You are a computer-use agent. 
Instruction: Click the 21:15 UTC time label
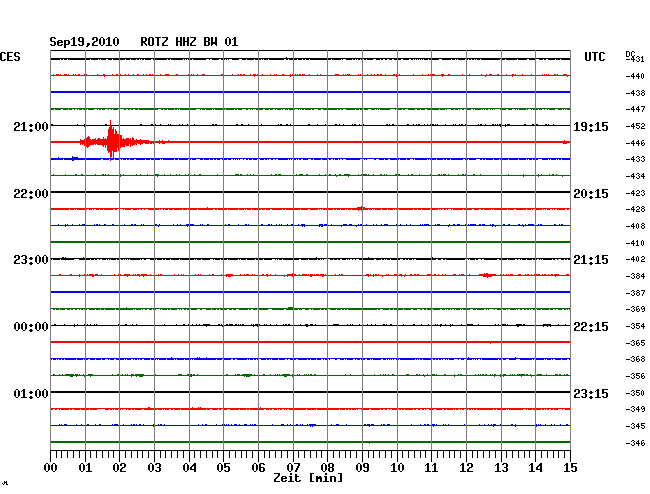tap(591, 260)
